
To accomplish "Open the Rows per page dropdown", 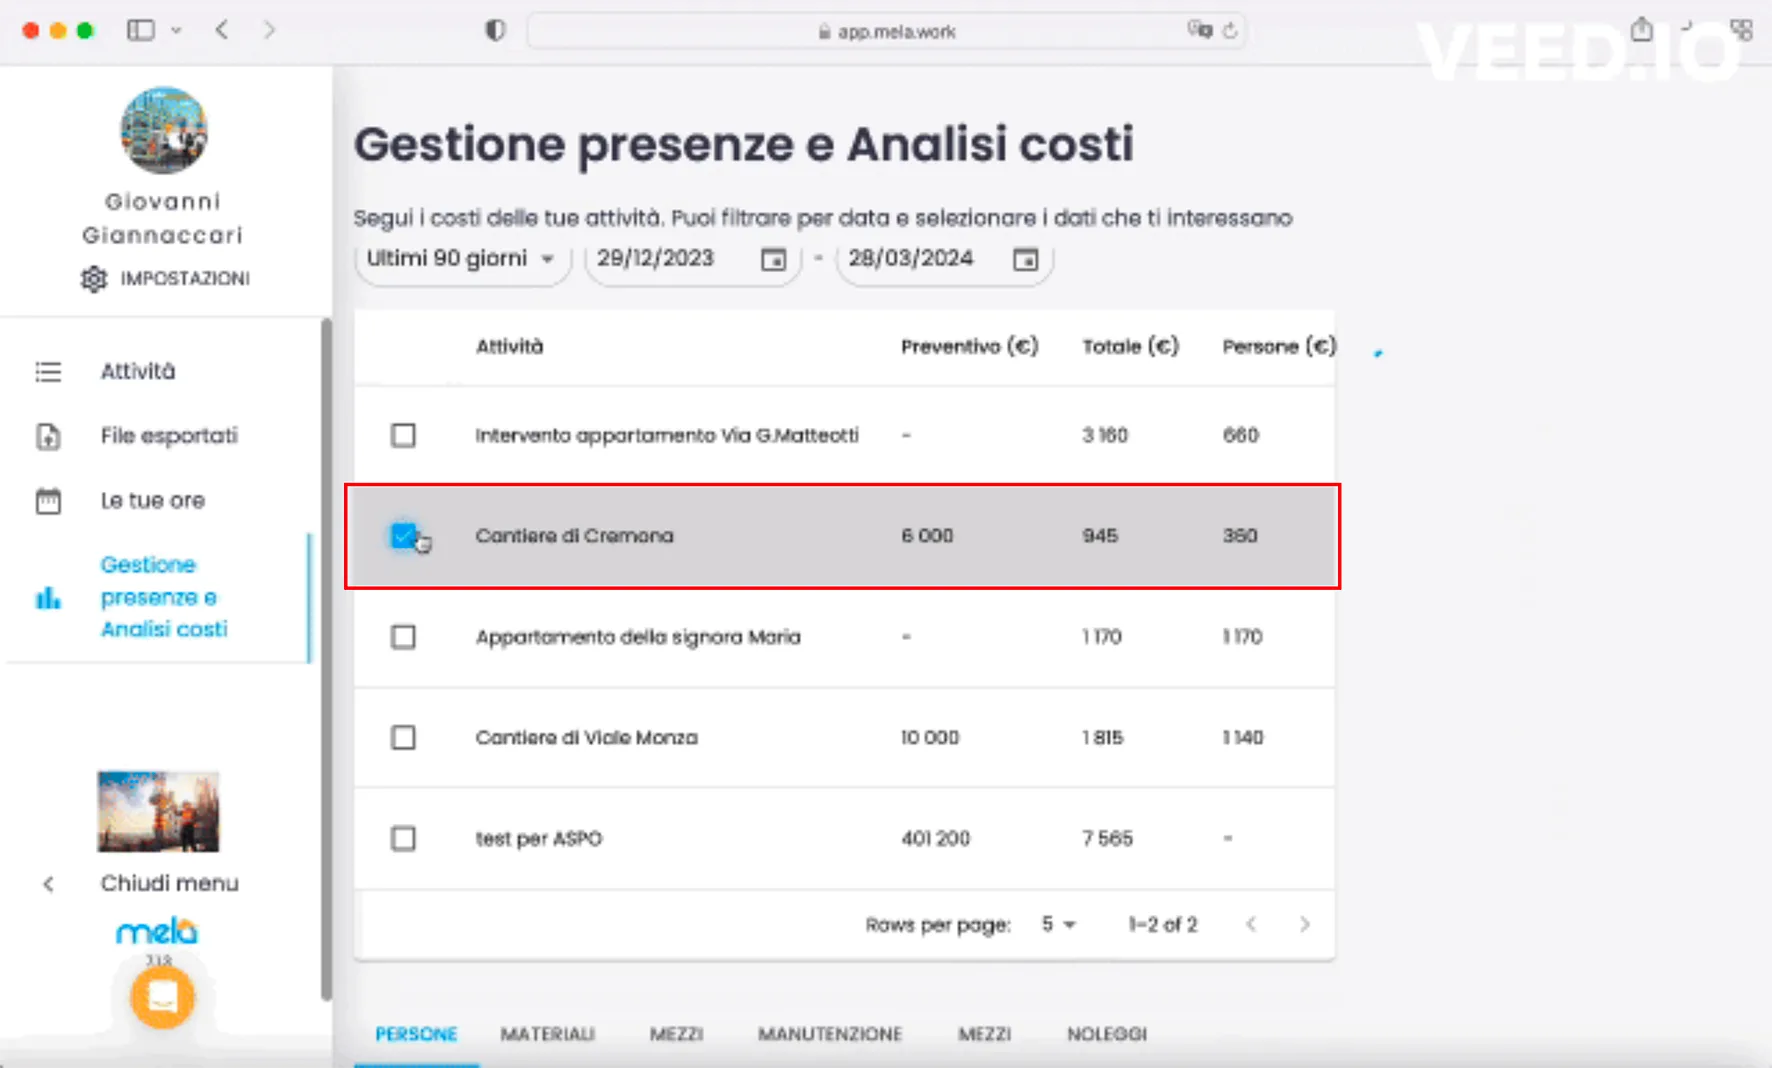I will [1058, 925].
